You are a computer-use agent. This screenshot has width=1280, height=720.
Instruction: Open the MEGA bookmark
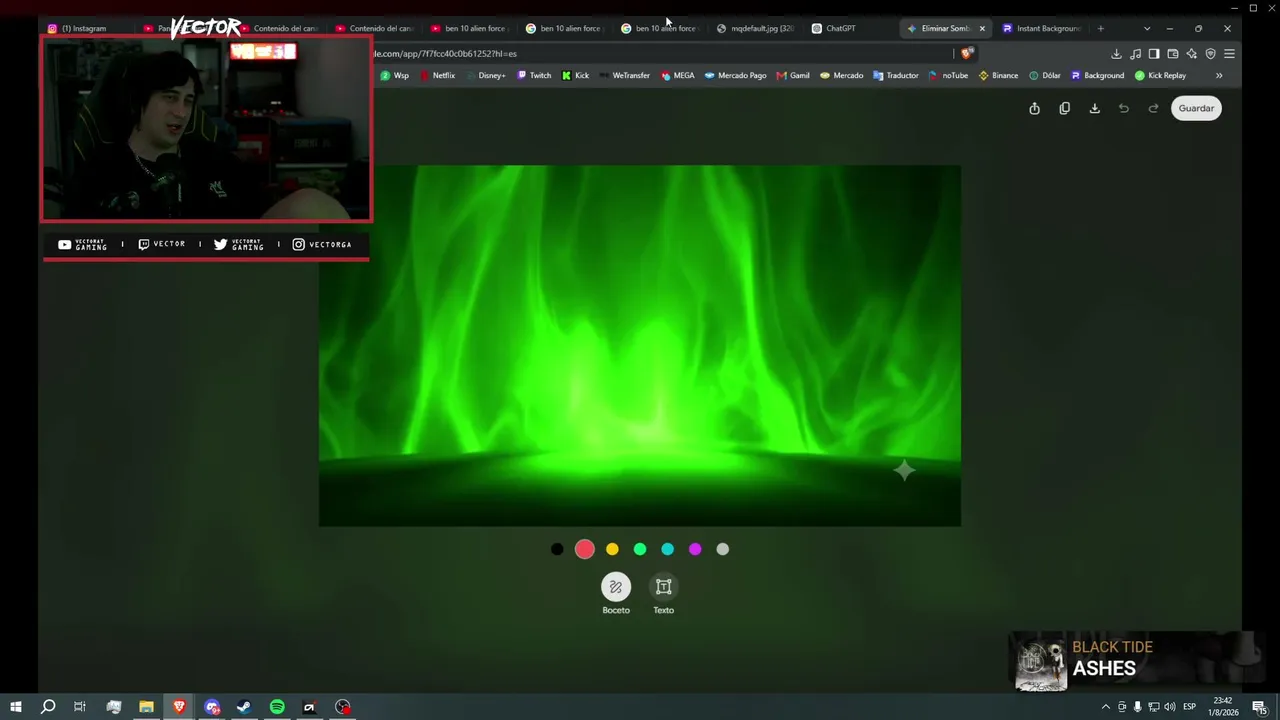678,75
